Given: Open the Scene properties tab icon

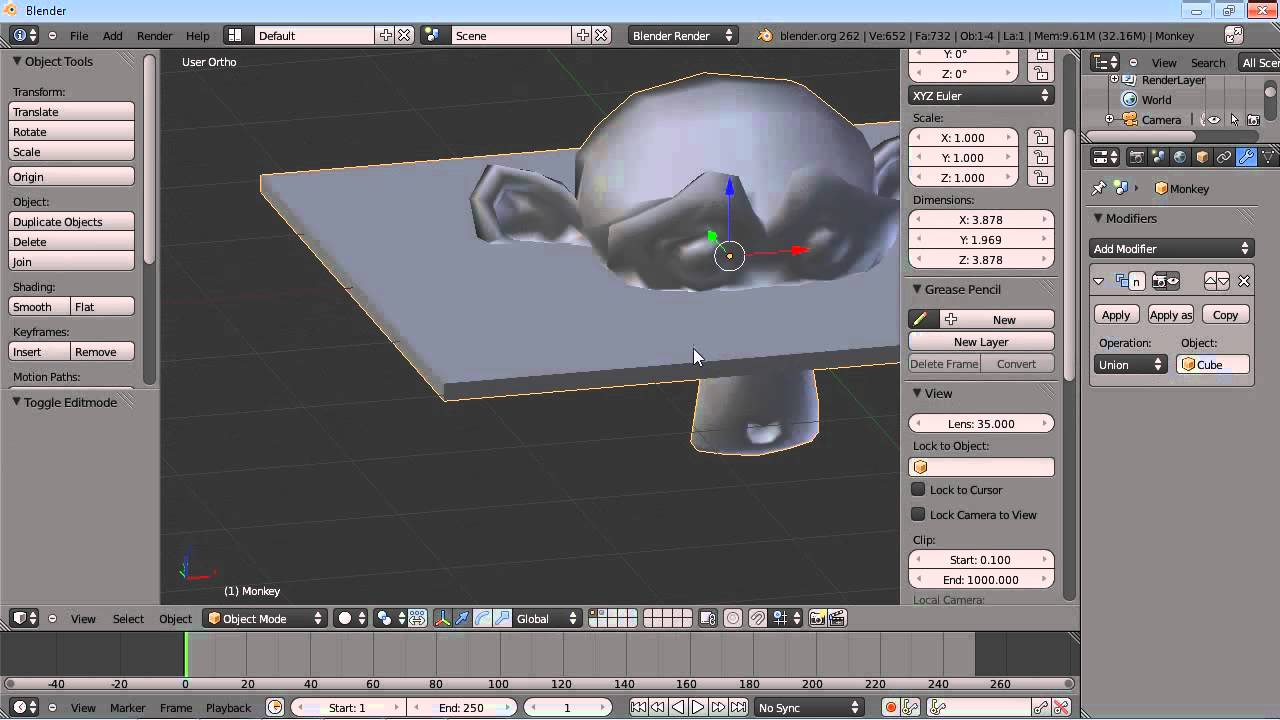Looking at the screenshot, I should [1158, 157].
